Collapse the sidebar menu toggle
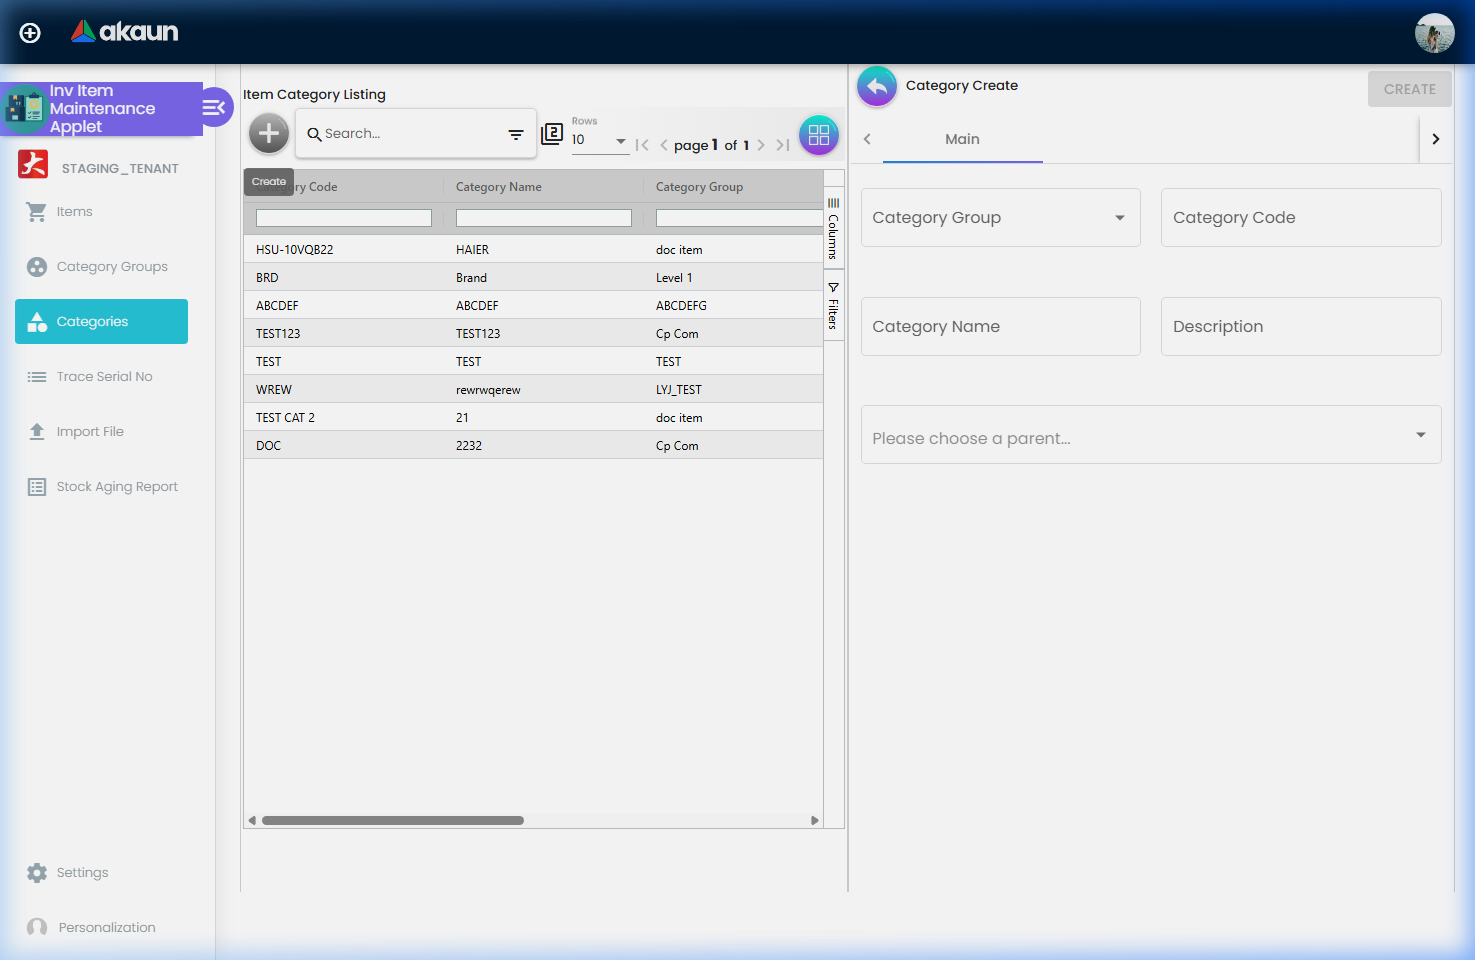 tap(215, 107)
